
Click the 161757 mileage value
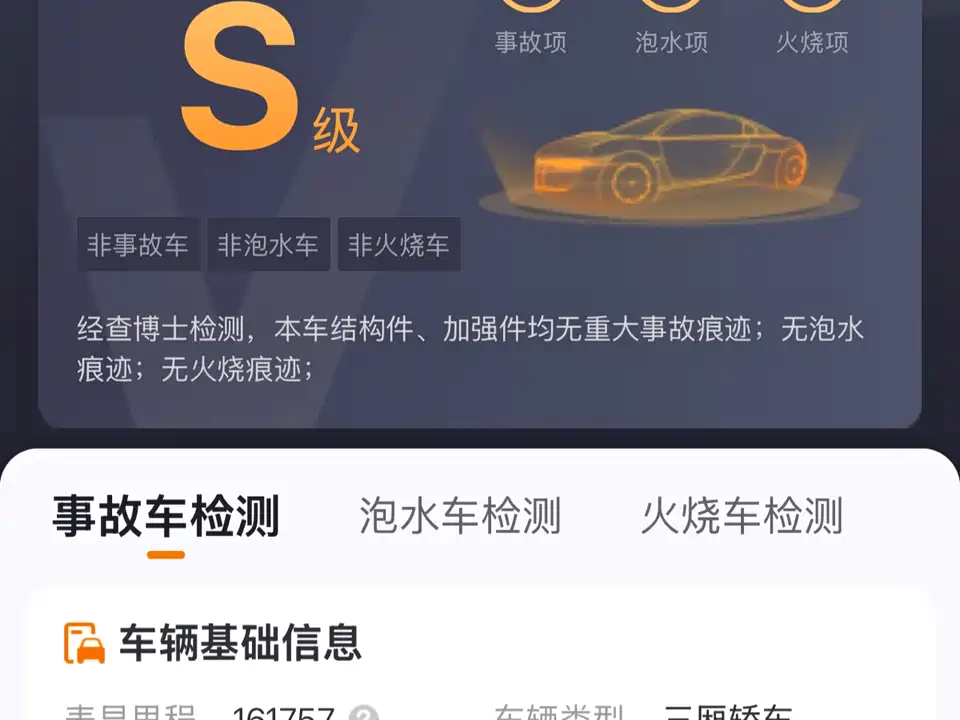click(x=283, y=713)
